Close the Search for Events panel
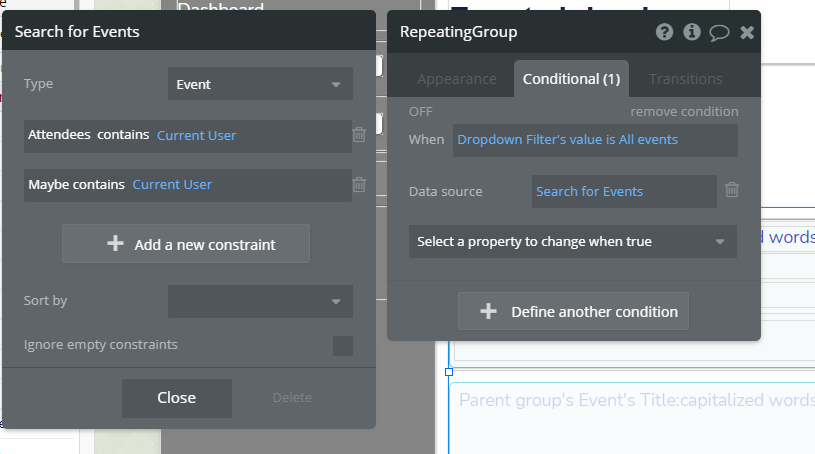The width and height of the screenshot is (815, 454). pos(176,398)
